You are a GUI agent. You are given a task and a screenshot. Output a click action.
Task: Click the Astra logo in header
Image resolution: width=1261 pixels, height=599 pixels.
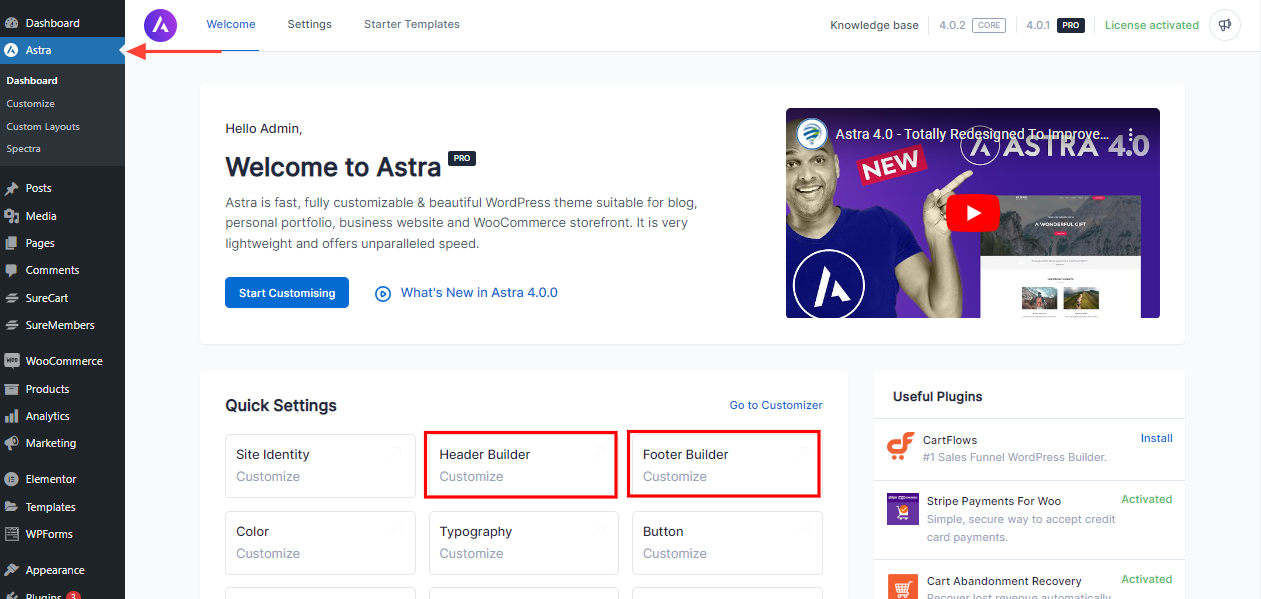[x=160, y=24]
